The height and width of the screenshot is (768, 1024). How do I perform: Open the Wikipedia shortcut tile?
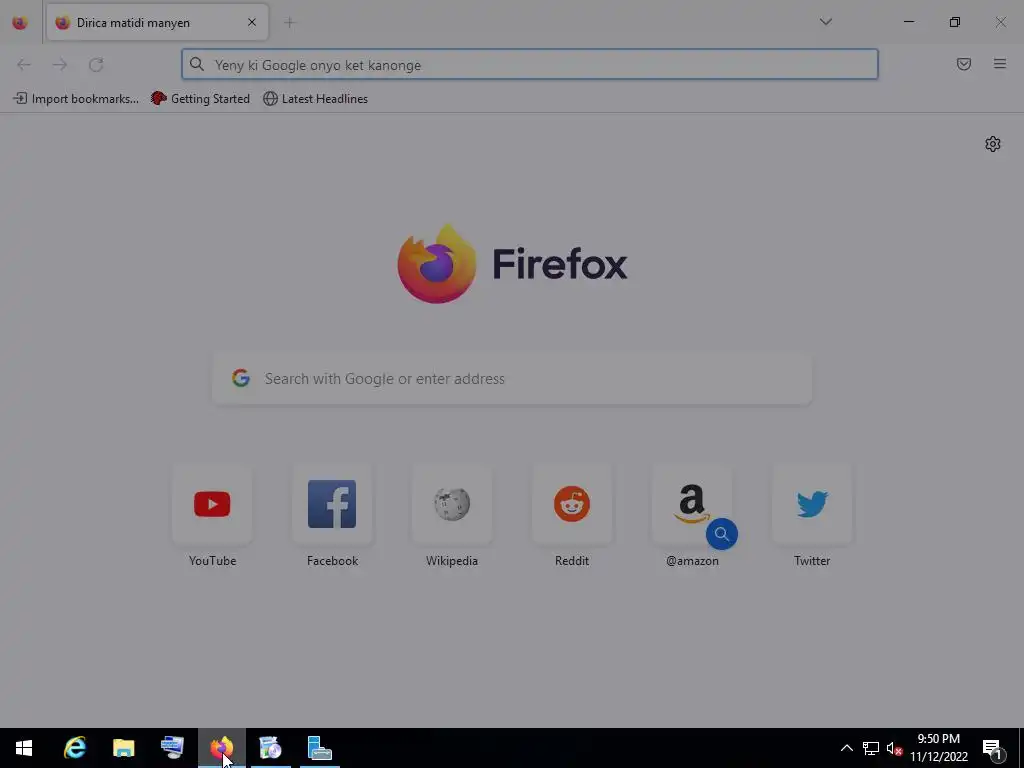click(452, 504)
